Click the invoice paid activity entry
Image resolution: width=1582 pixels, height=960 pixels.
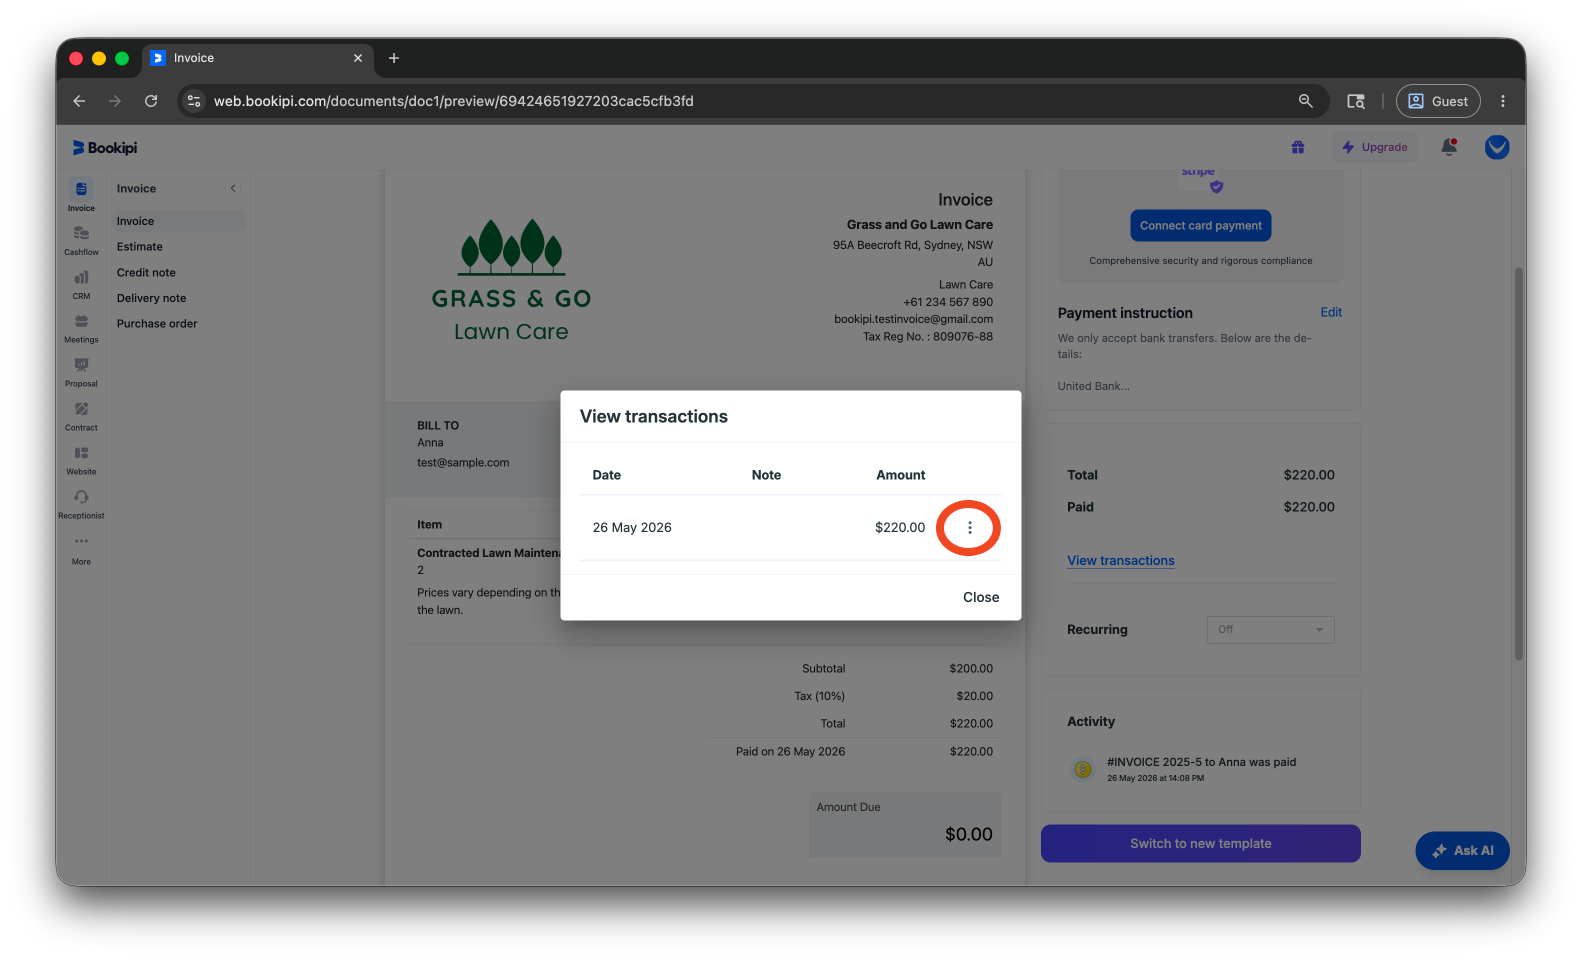(x=1200, y=769)
